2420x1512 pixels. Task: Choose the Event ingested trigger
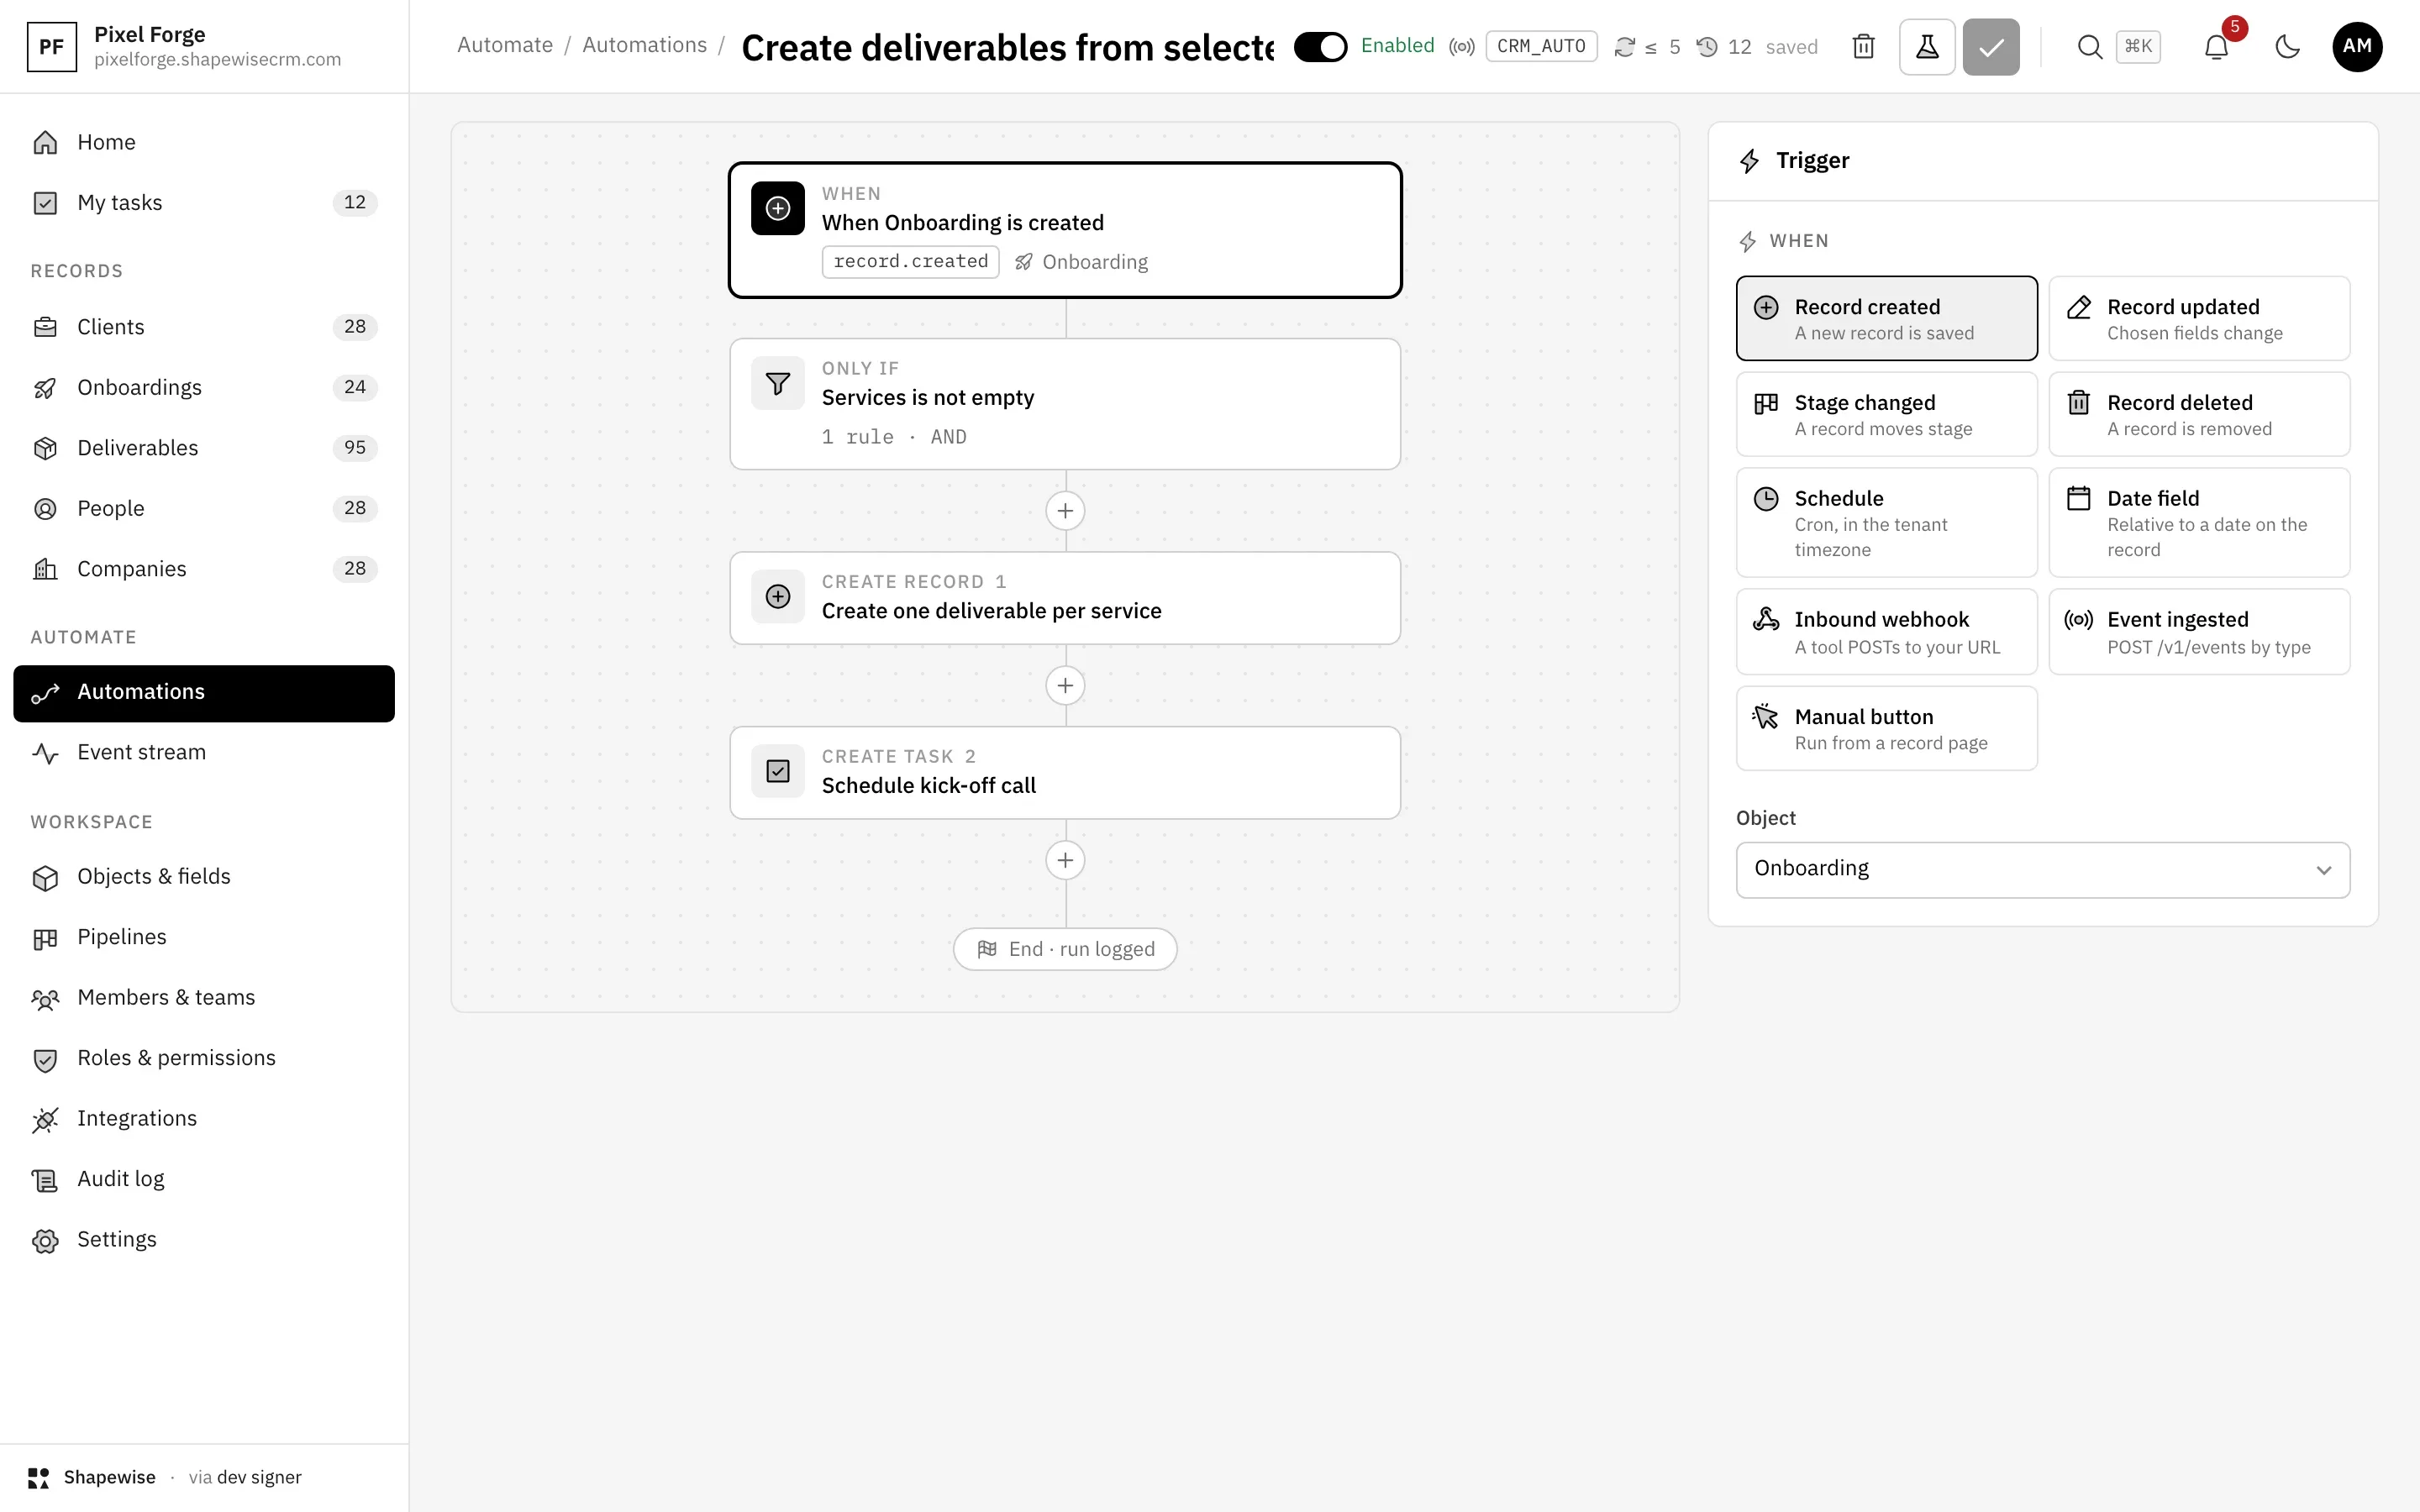pyautogui.click(x=2199, y=632)
